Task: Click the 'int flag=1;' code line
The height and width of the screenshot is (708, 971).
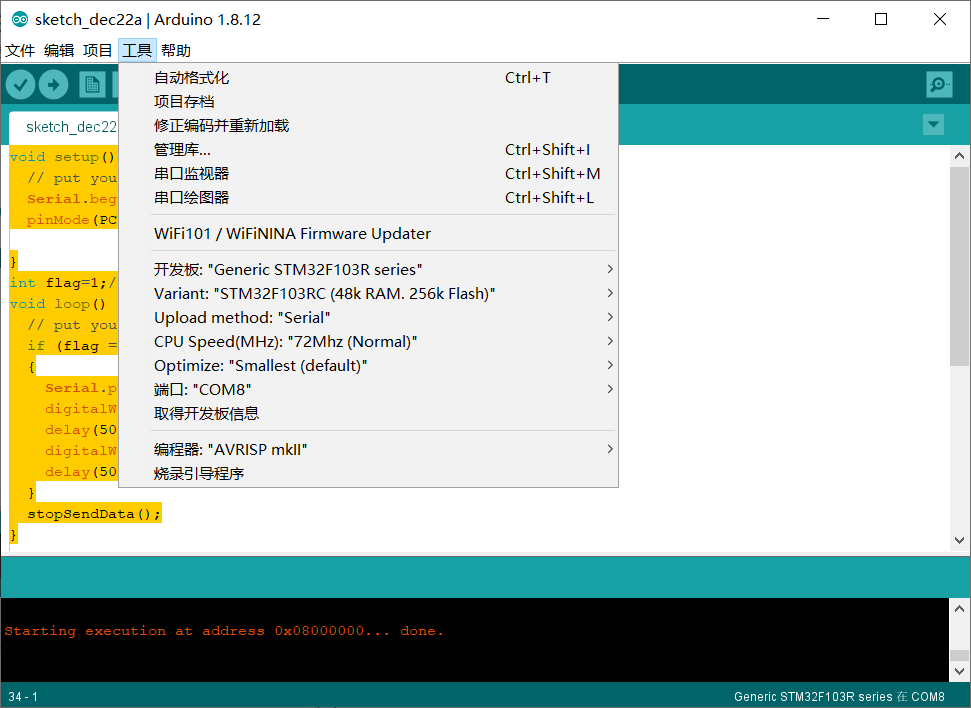Action: 63,283
